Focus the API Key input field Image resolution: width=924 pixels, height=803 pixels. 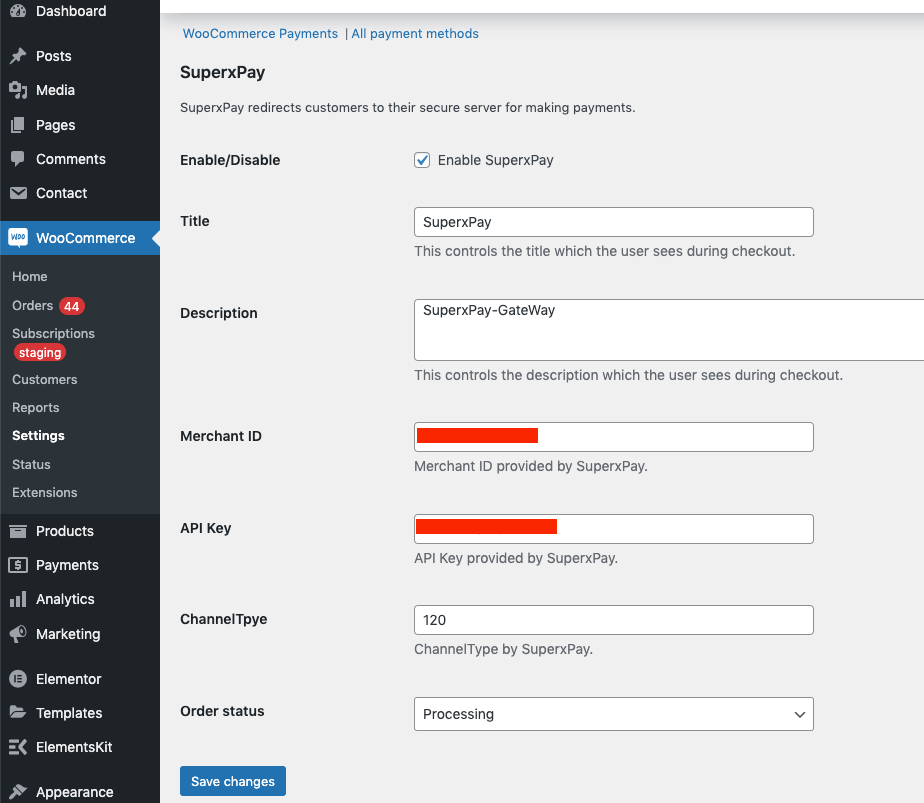613,529
